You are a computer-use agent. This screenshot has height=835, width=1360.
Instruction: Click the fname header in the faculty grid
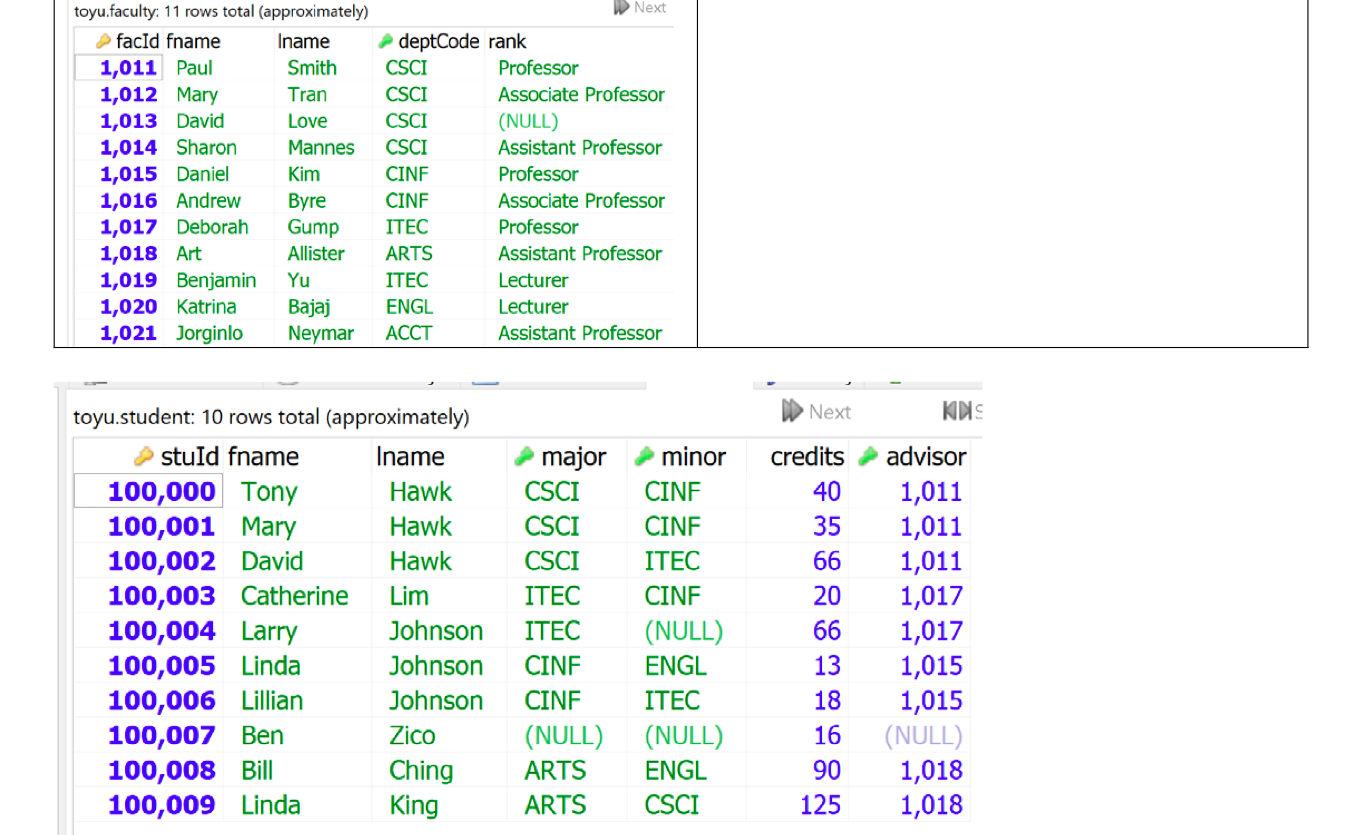pyautogui.click(x=196, y=41)
